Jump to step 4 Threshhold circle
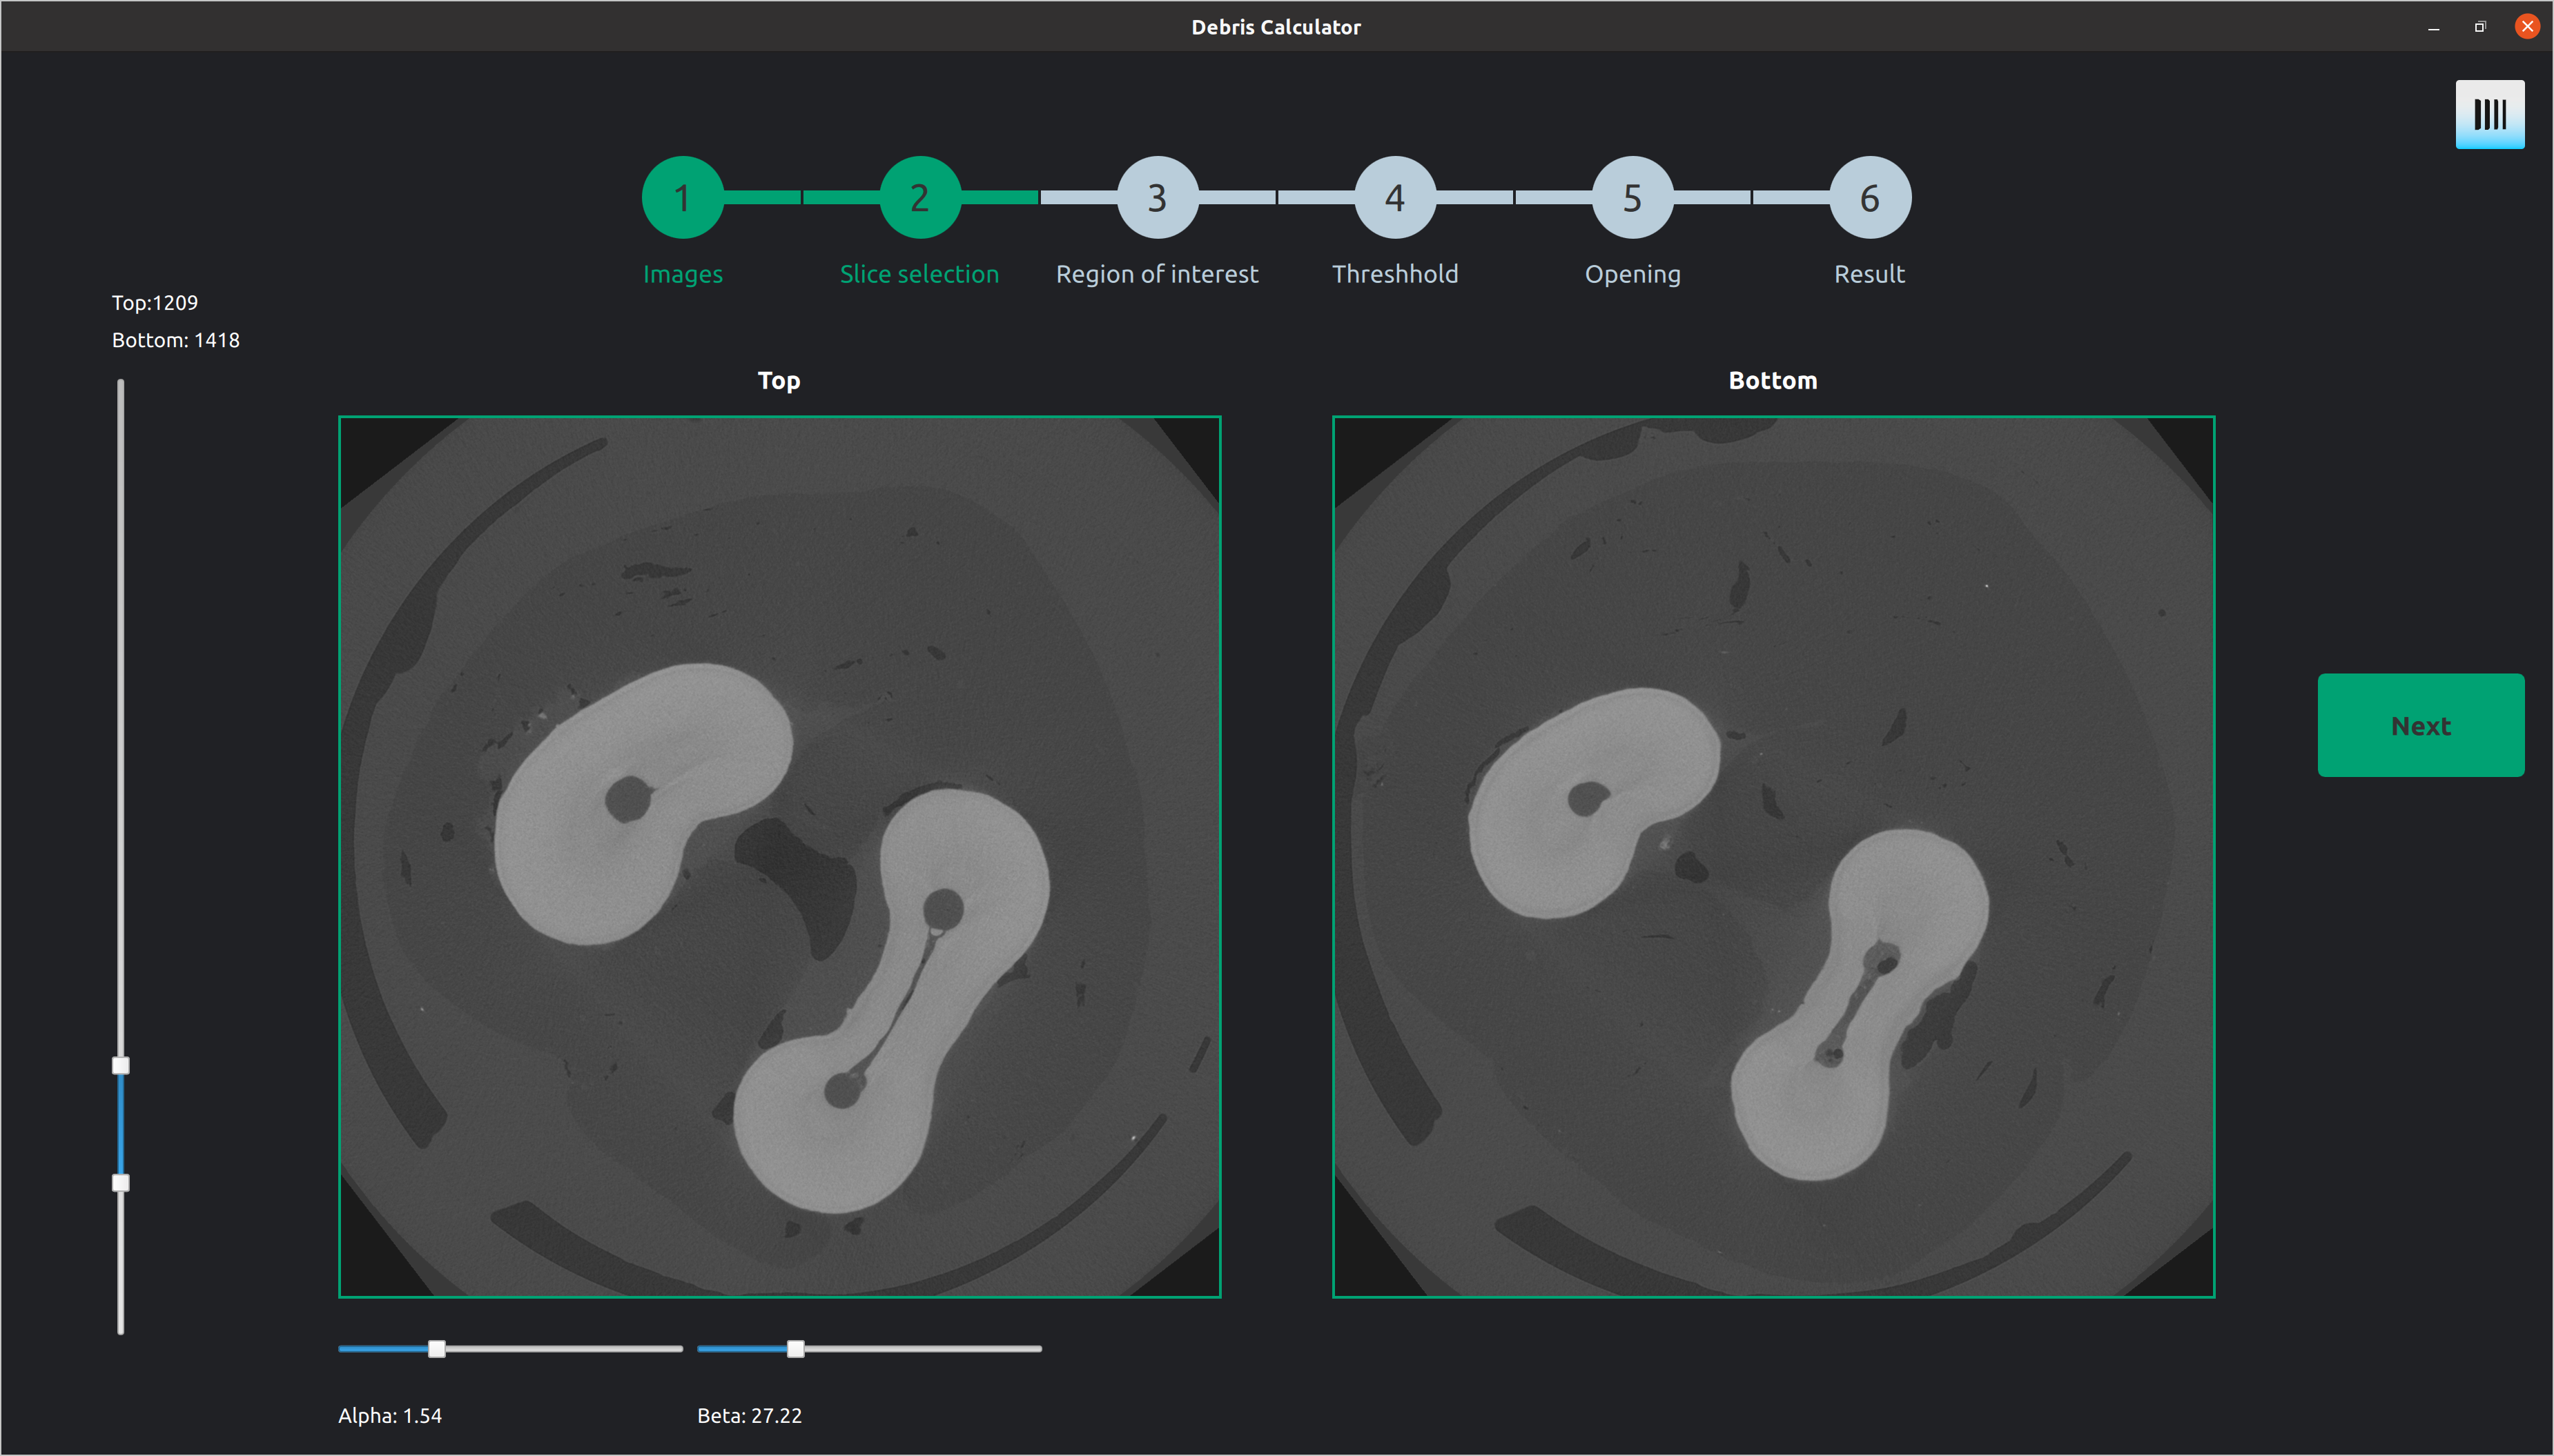The height and width of the screenshot is (1456, 2554). click(1395, 198)
